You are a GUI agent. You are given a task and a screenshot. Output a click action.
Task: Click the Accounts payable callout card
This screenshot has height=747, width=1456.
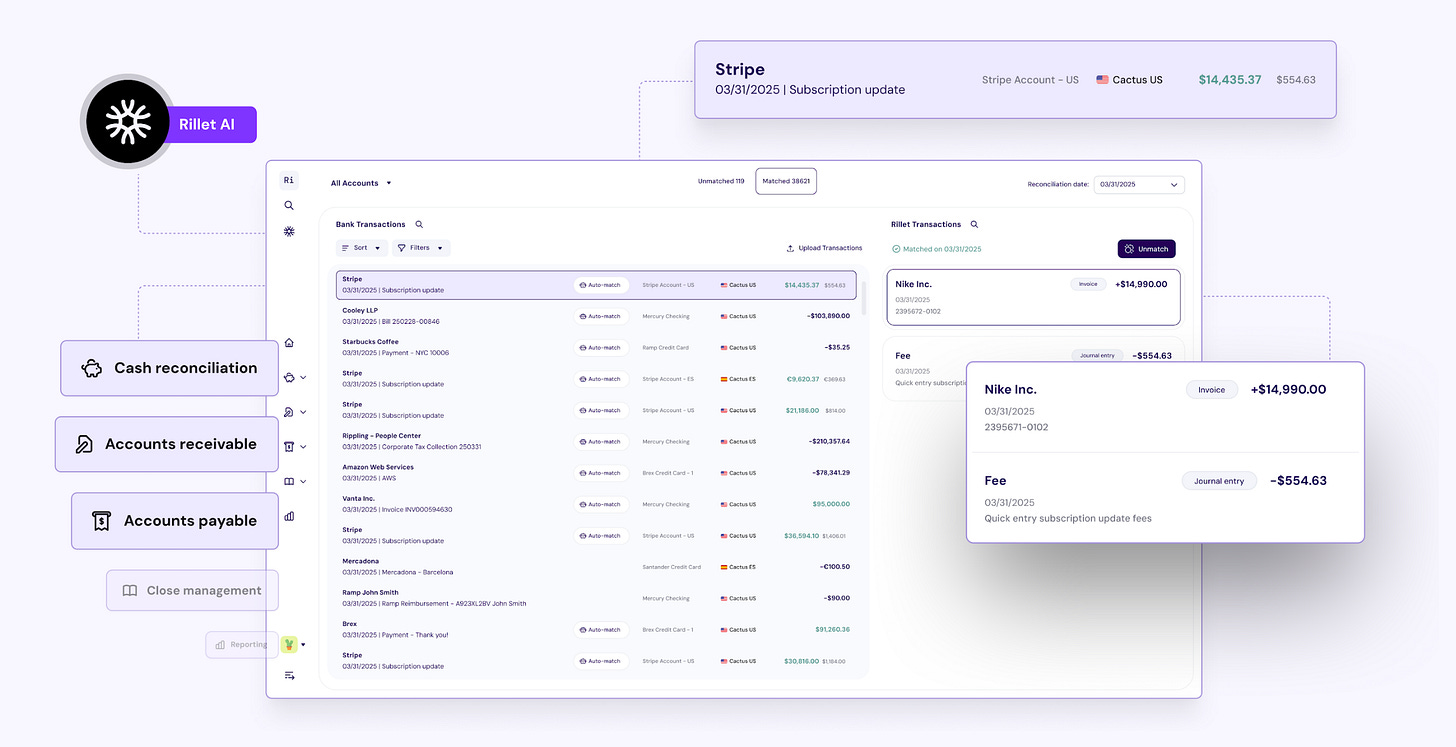(175, 521)
